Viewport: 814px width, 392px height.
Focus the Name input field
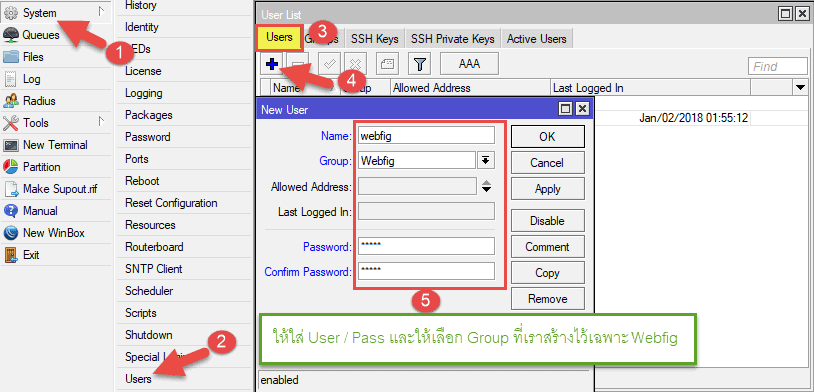[x=426, y=136]
